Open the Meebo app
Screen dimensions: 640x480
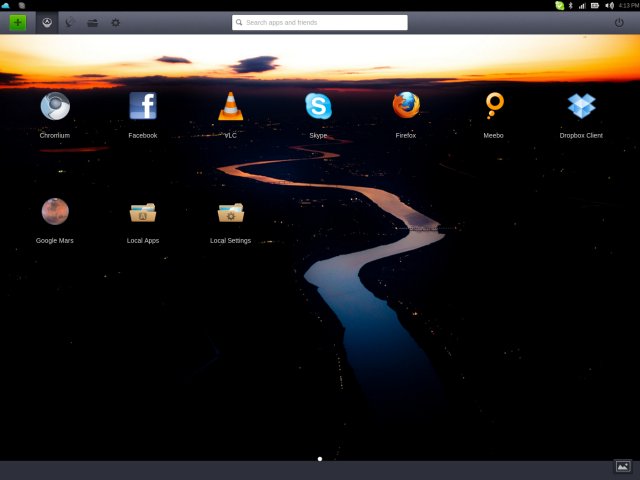tap(494, 106)
